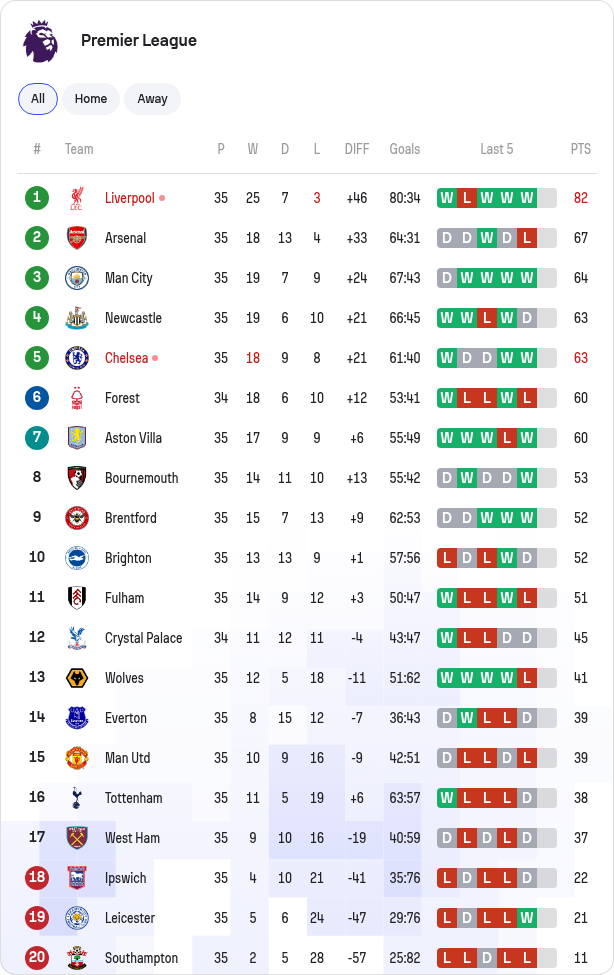Image resolution: width=614 pixels, height=975 pixels.
Task: Switch to the Away standings tab
Action: click(x=152, y=99)
